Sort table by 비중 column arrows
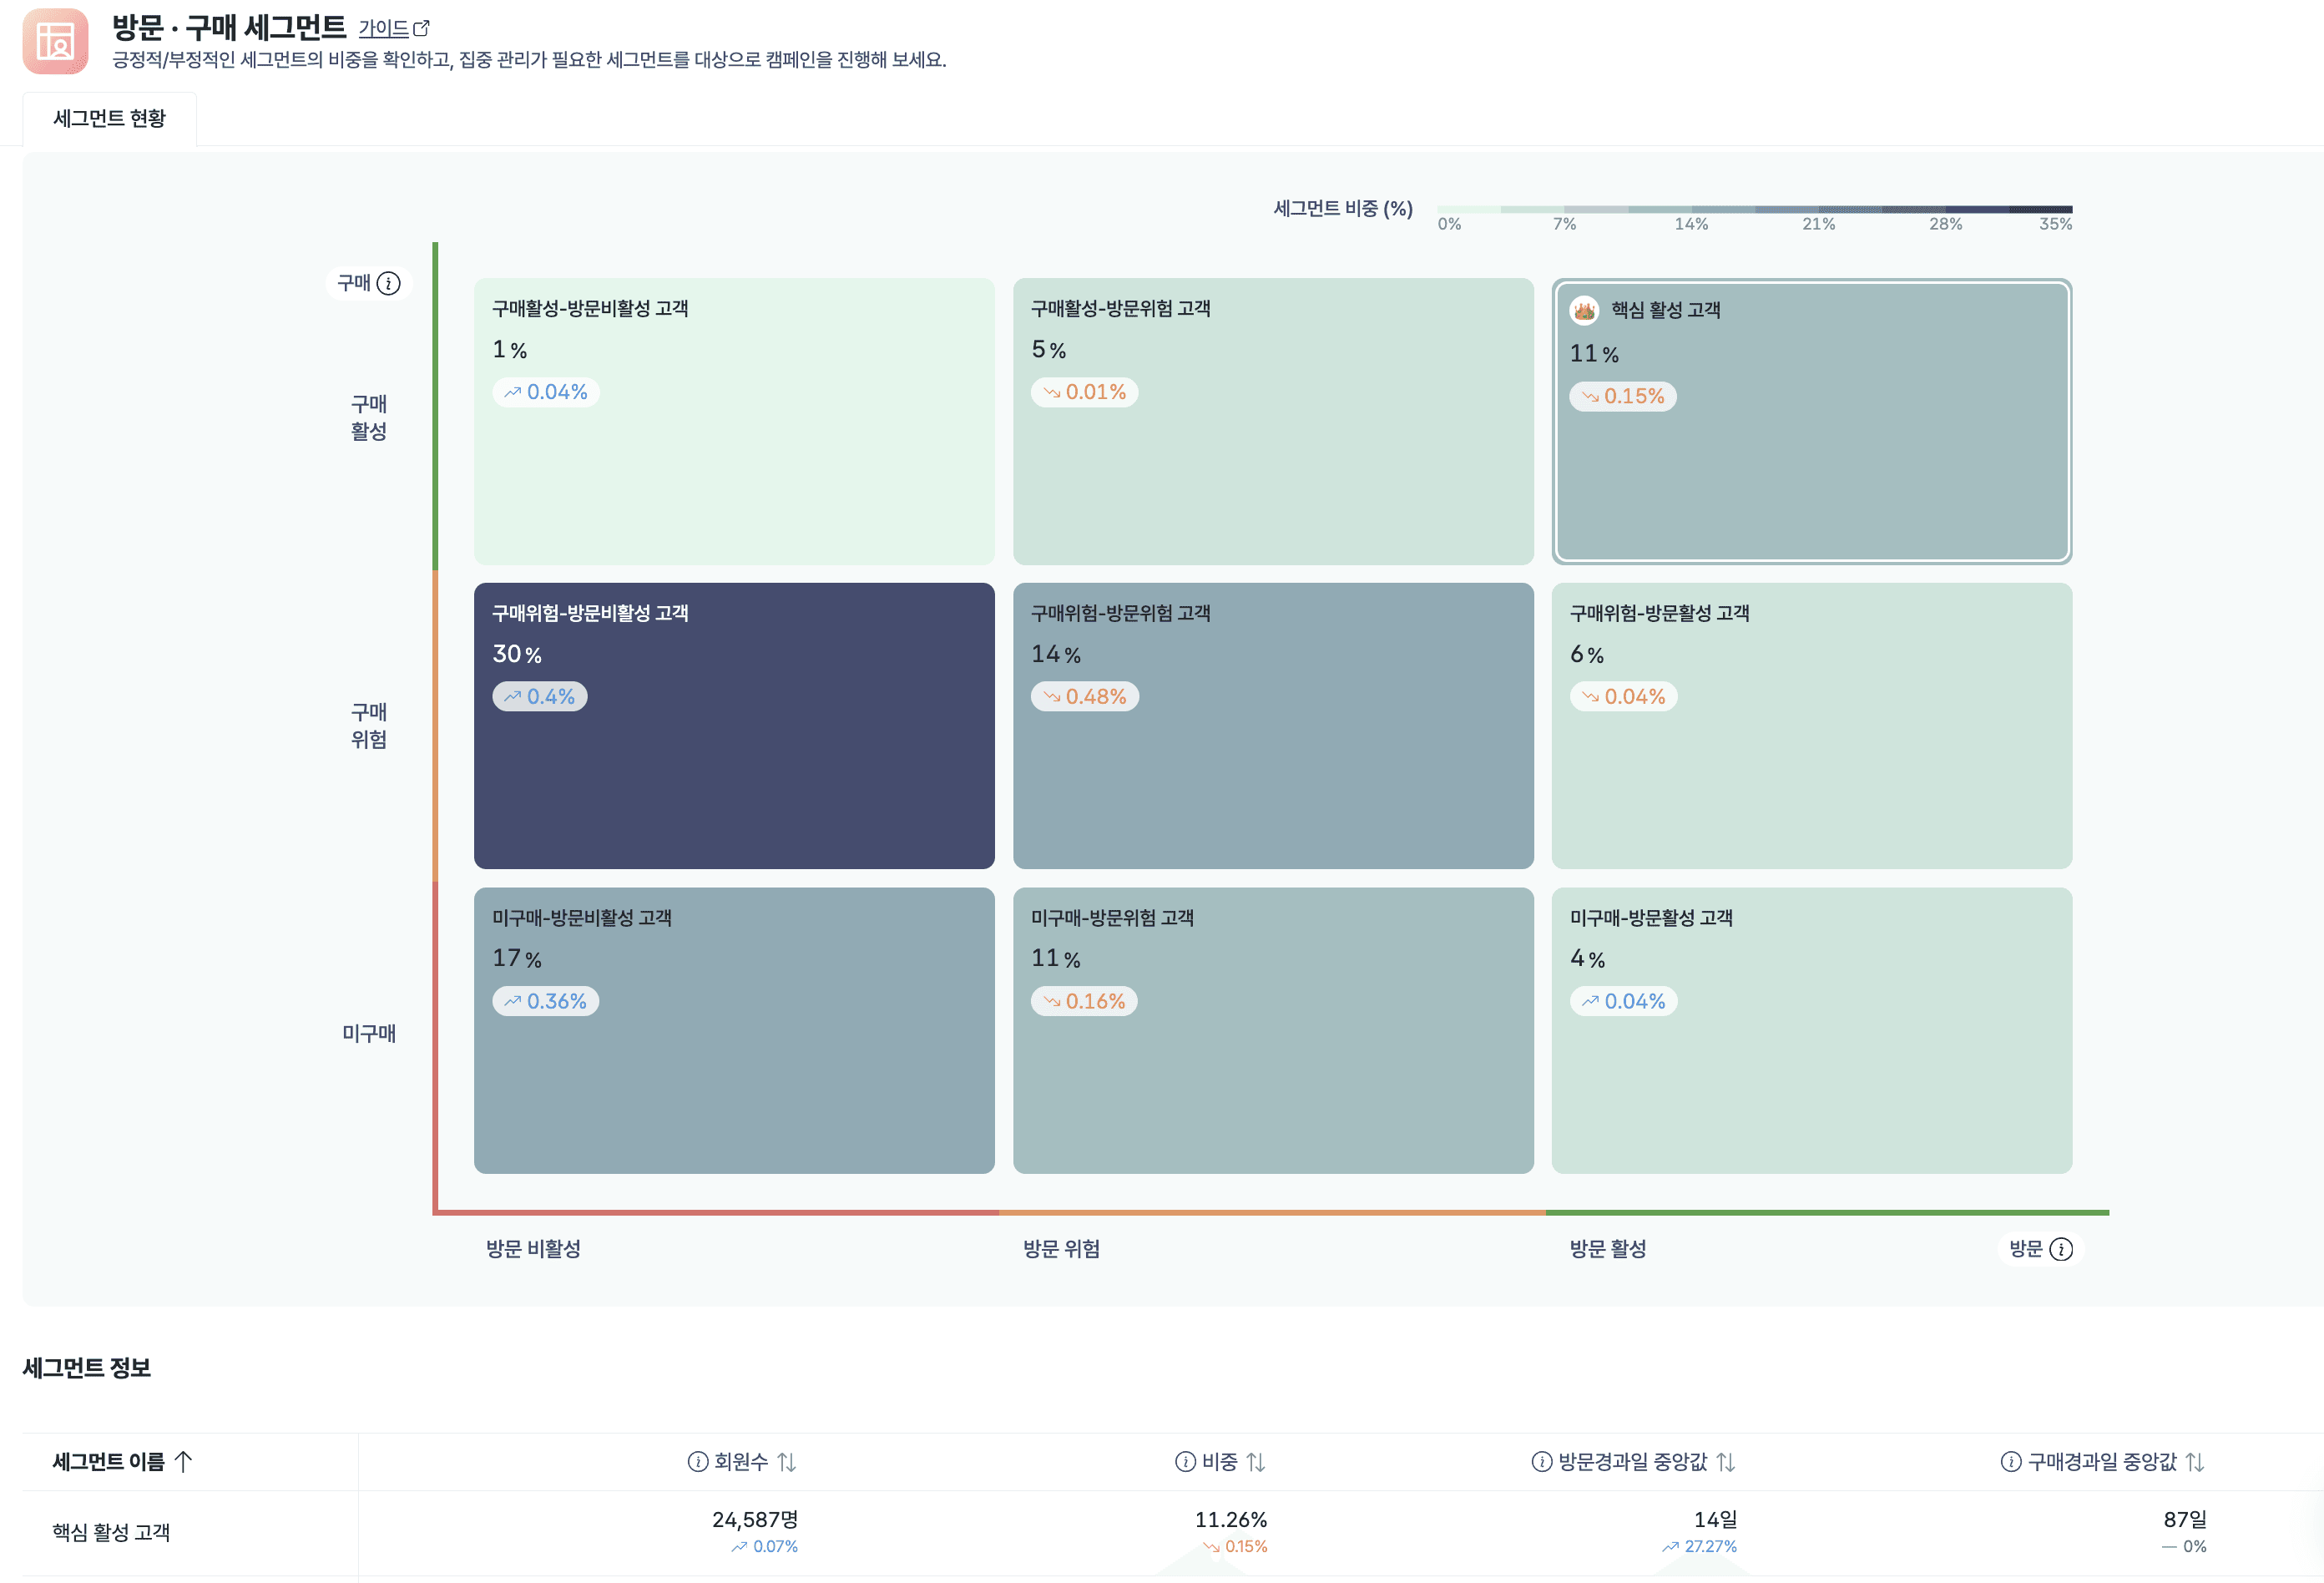This screenshot has height=1583, width=2324. click(x=1256, y=1462)
